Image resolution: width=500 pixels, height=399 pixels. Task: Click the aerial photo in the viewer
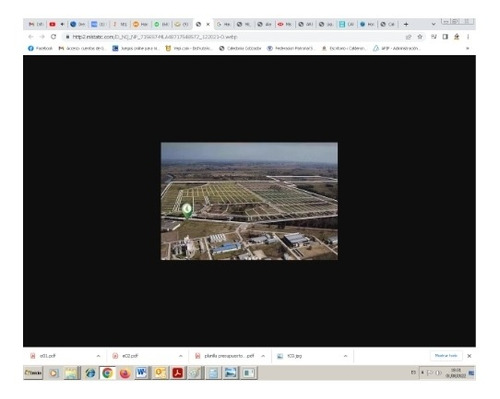(x=249, y=201)
